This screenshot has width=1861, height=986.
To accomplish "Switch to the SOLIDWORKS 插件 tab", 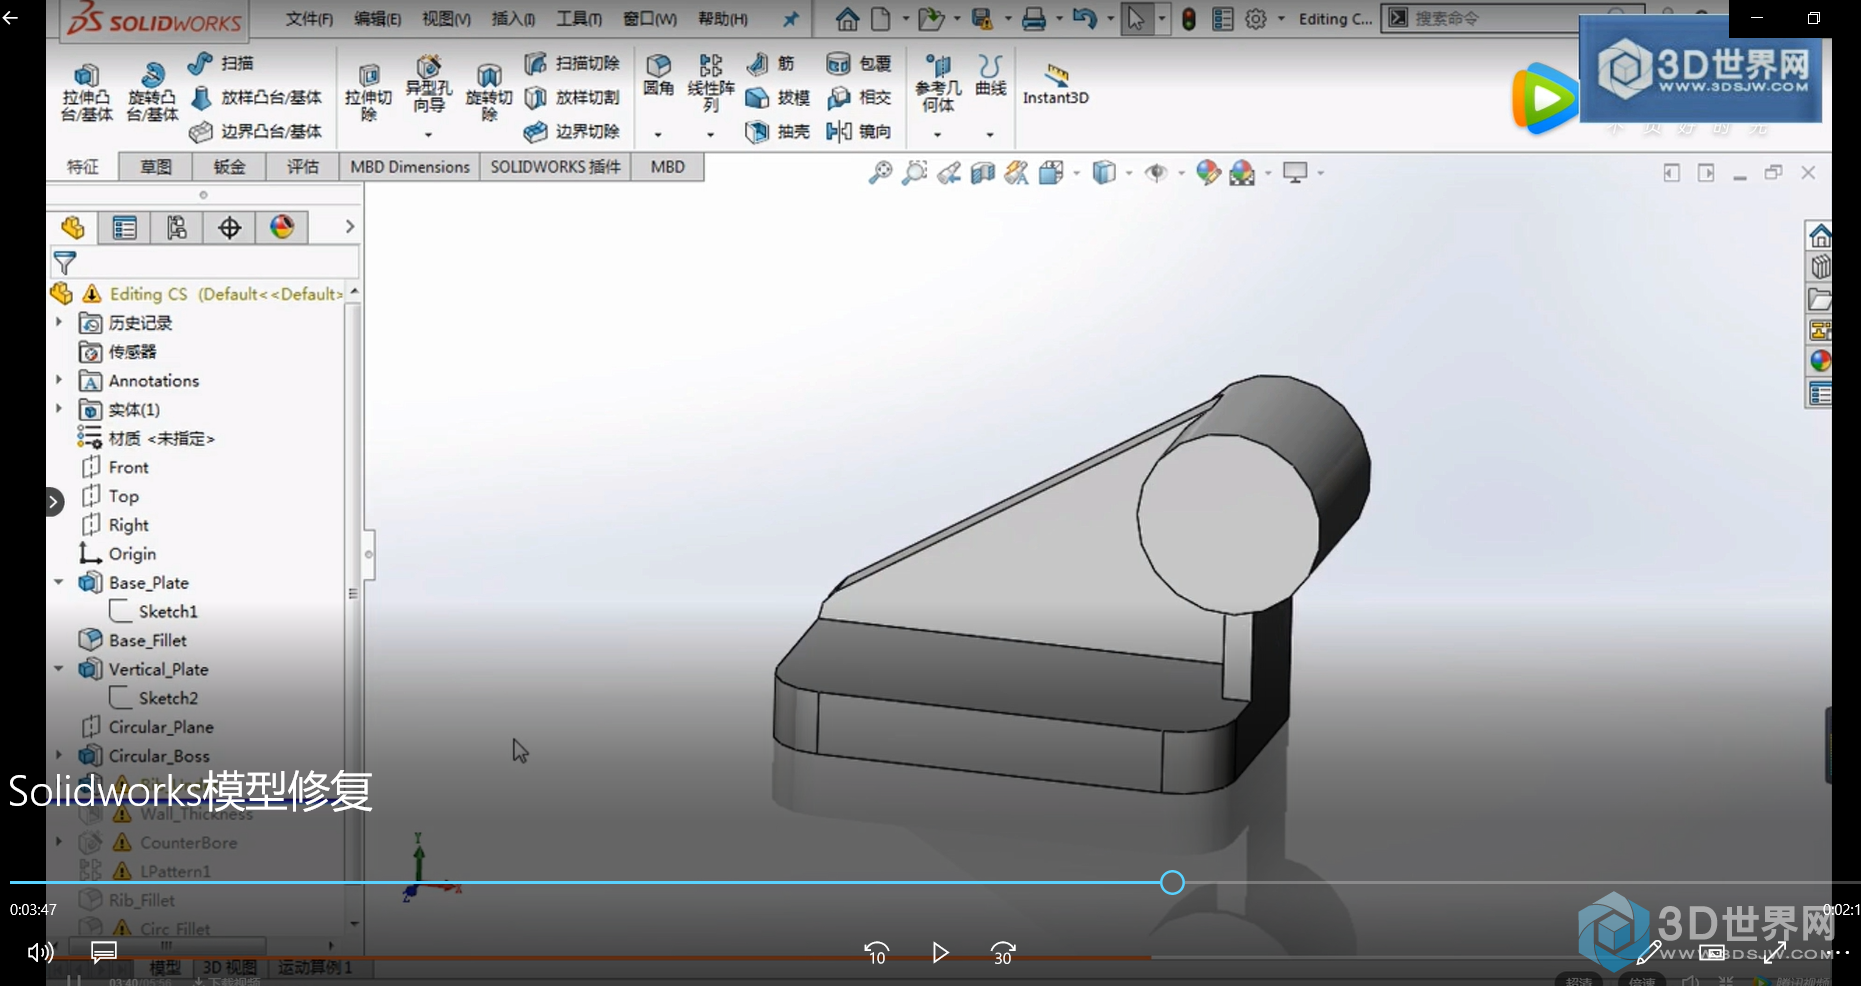I will (x=555, y=167).
